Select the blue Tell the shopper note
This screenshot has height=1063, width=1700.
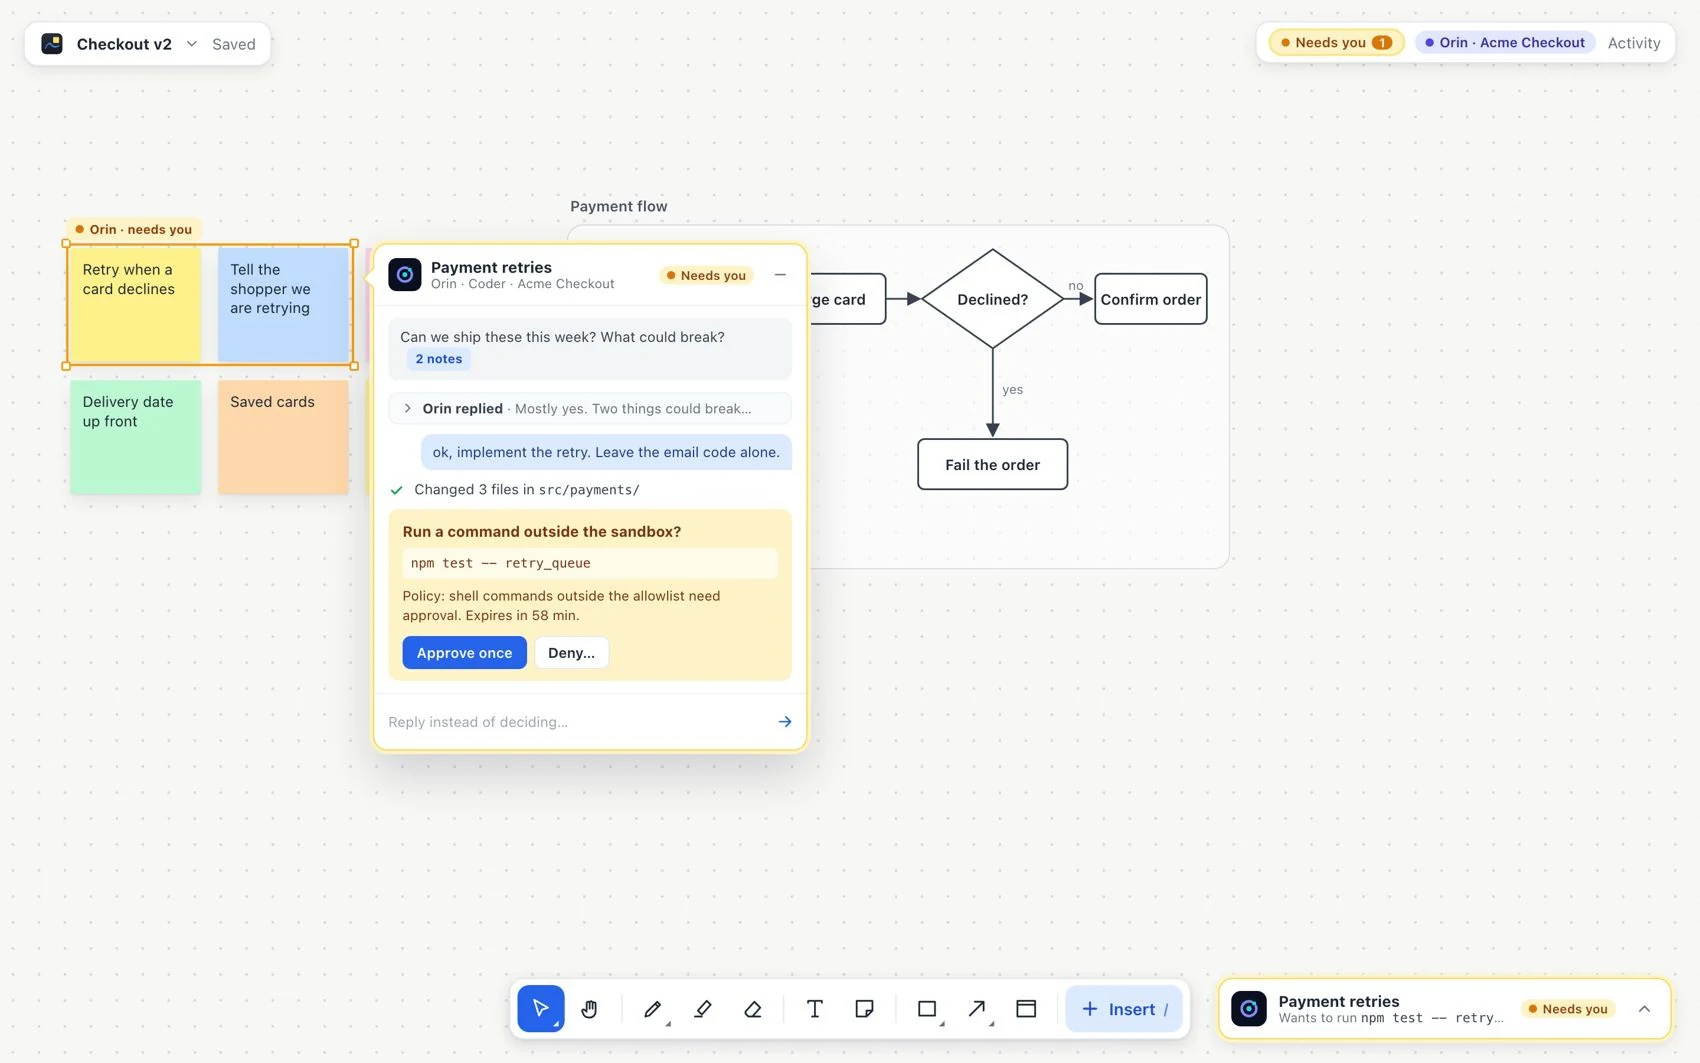(x=283, y=305)
